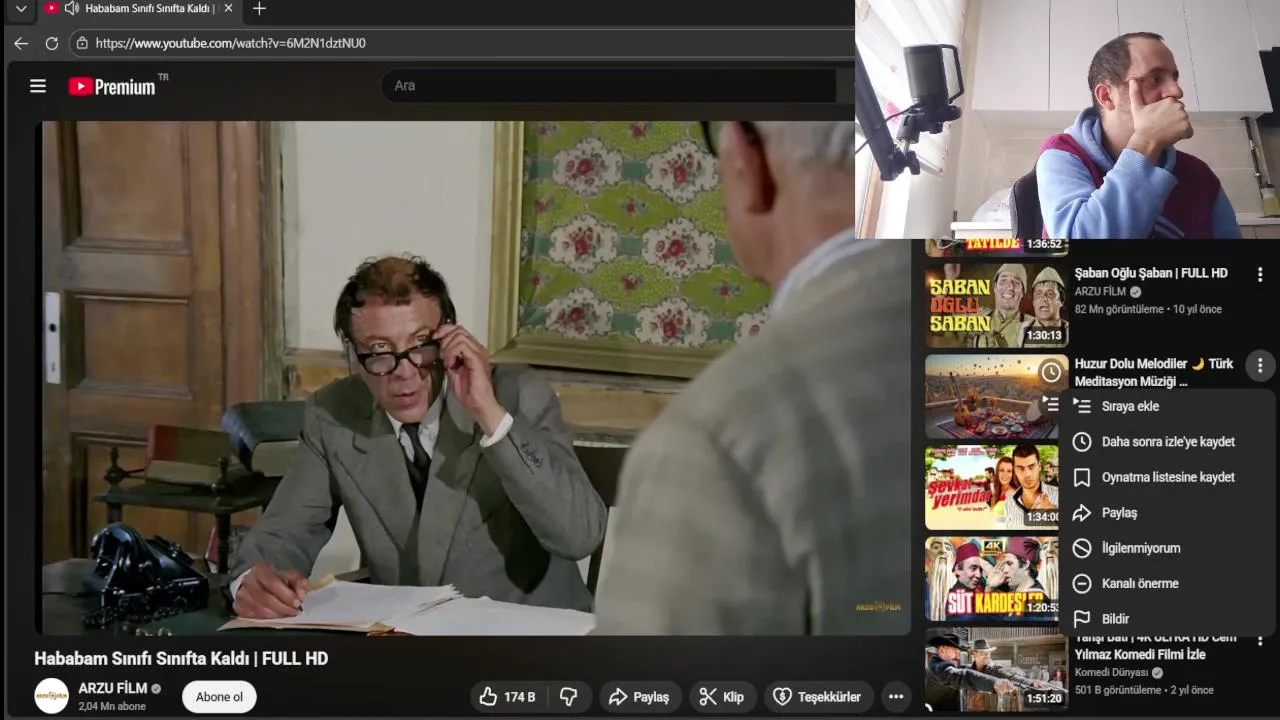Viewport: 1280px width, 720px height.
Task: Click watch later clock on Huzur thumbnail
Action: [1050, 373]
